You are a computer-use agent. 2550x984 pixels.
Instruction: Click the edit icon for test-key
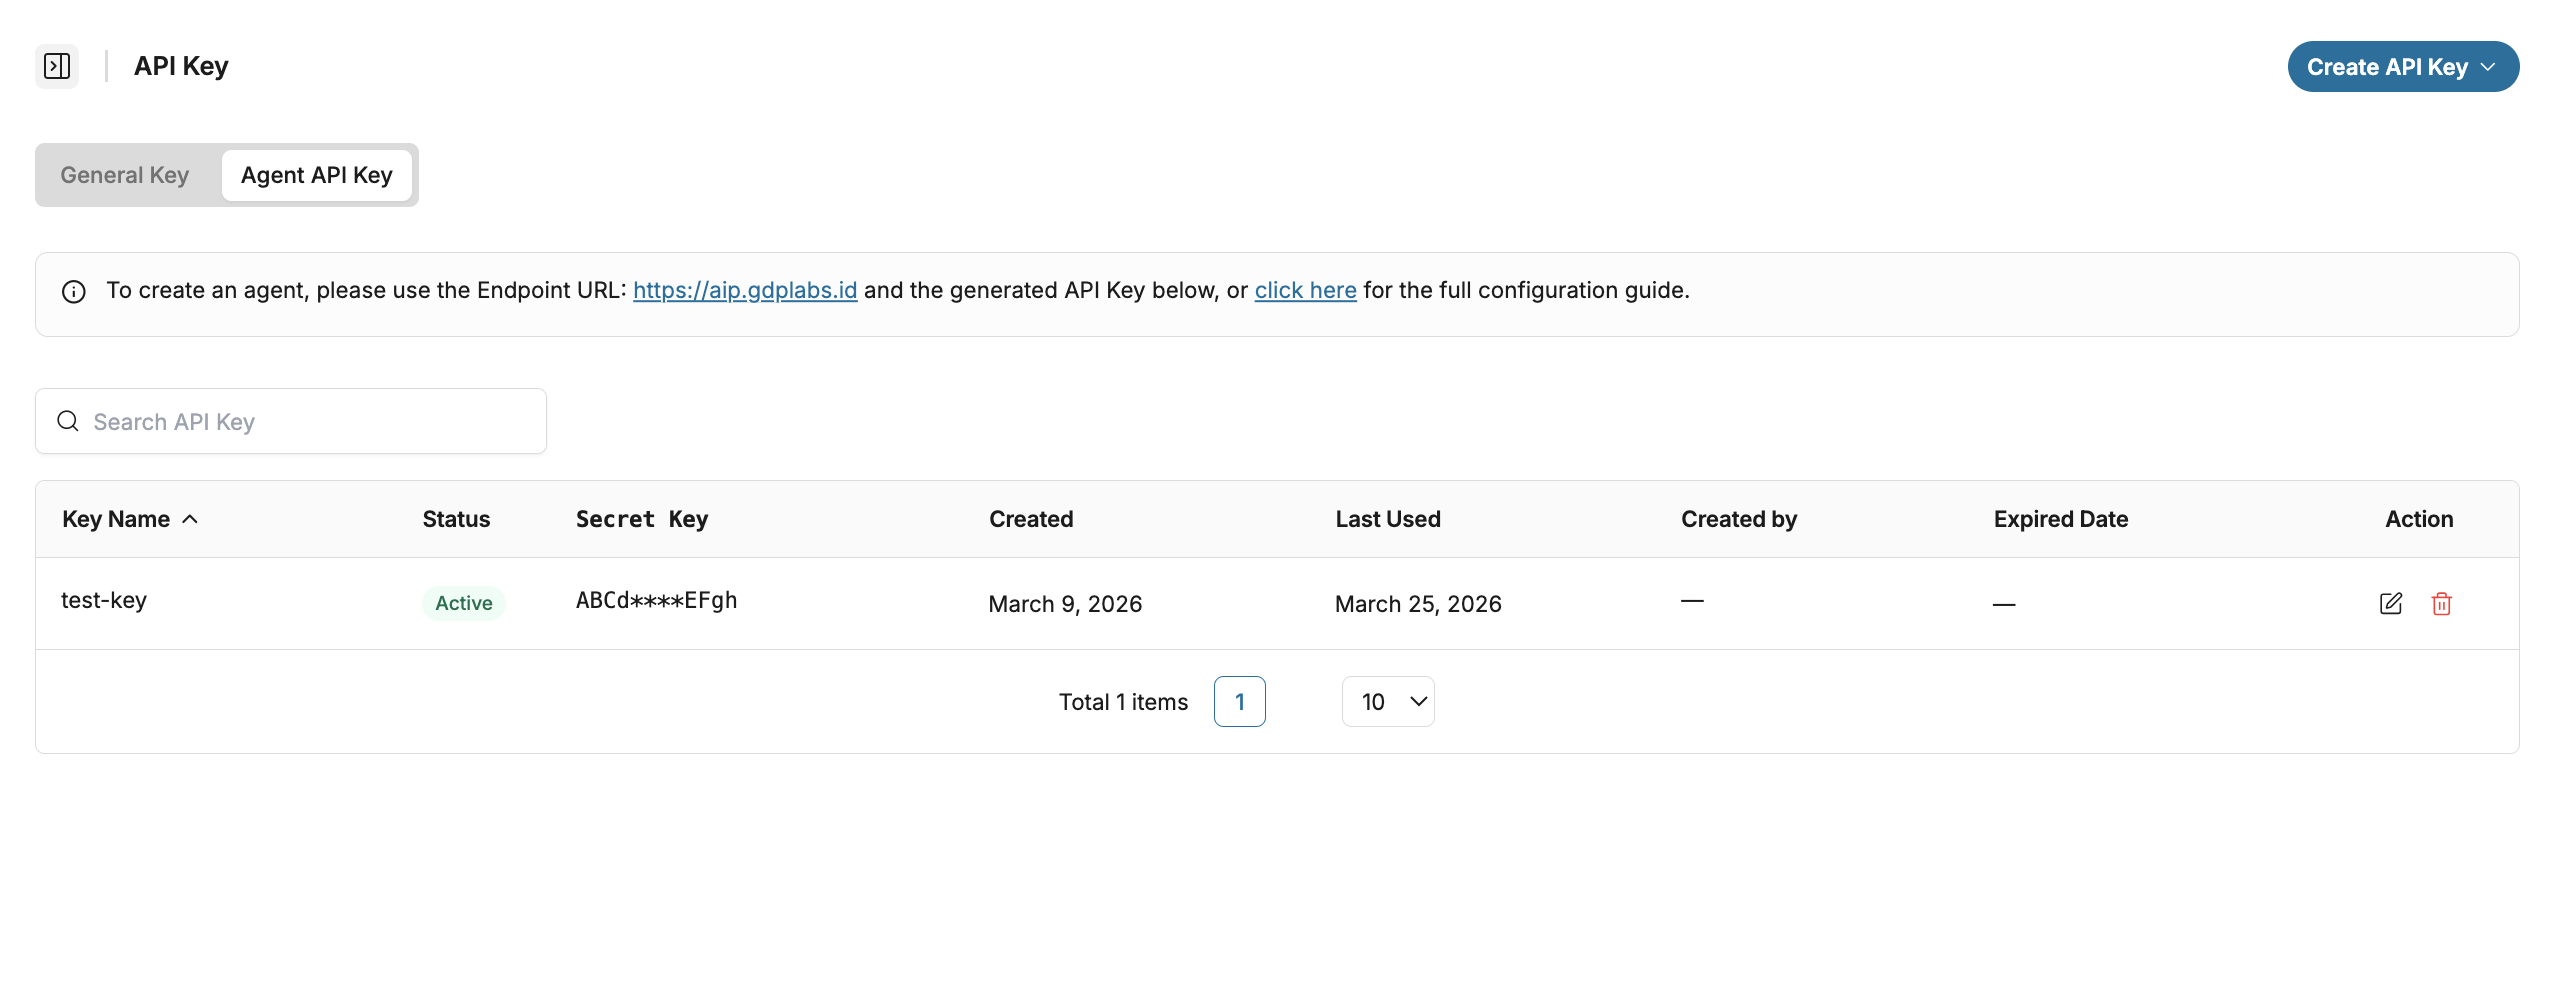pos(2390,603)
